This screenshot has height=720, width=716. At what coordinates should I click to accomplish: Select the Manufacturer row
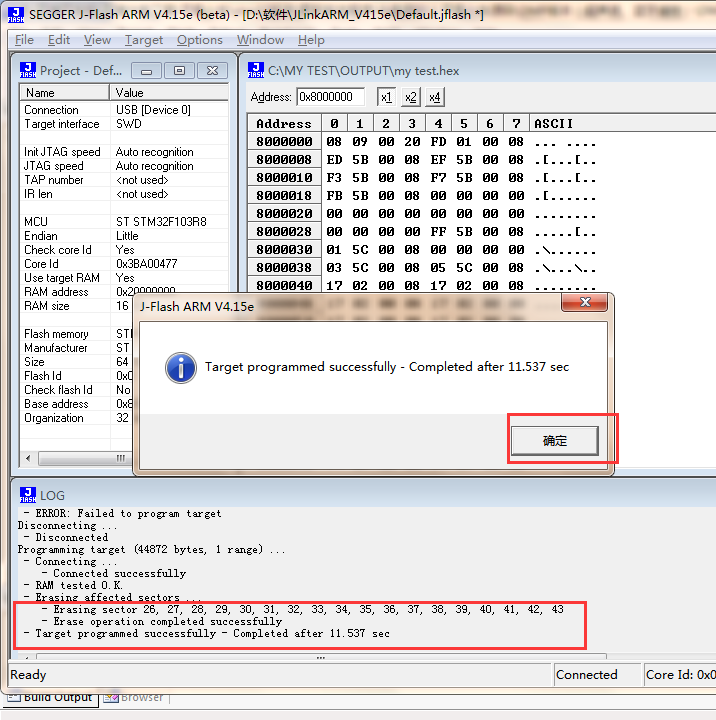[77, 348]
